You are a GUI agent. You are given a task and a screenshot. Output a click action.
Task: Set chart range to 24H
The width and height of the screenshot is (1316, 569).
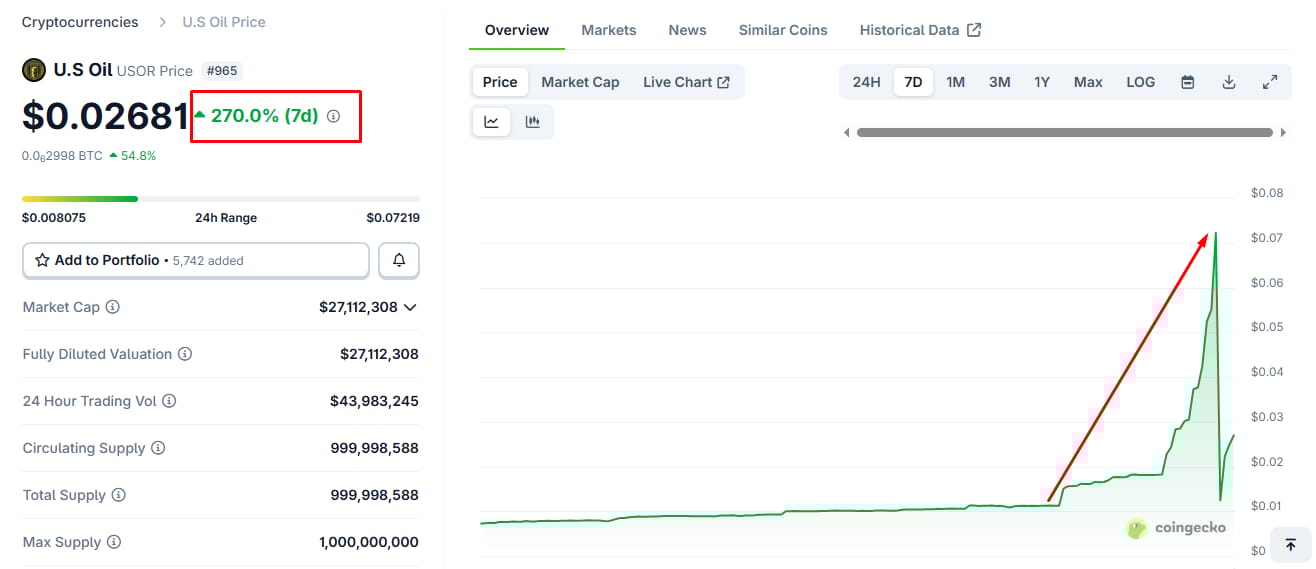pyautogui.click(x=866, y=82)
